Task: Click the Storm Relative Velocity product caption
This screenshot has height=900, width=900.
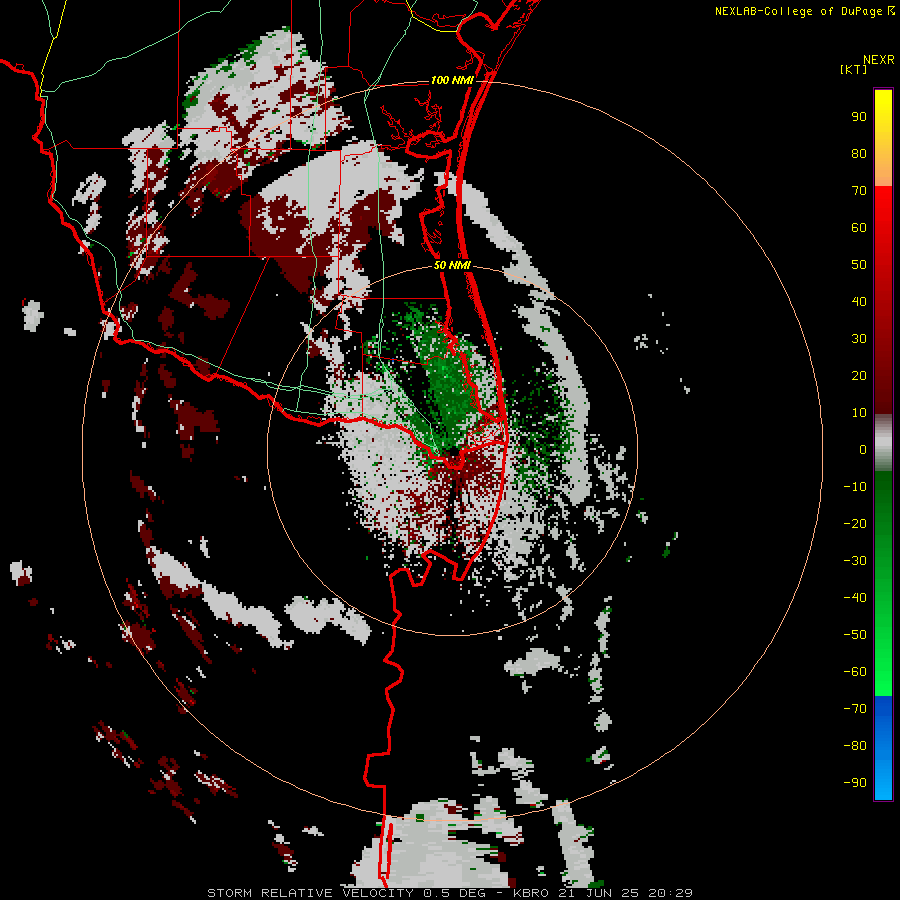Action: click(x=449, y=893)
